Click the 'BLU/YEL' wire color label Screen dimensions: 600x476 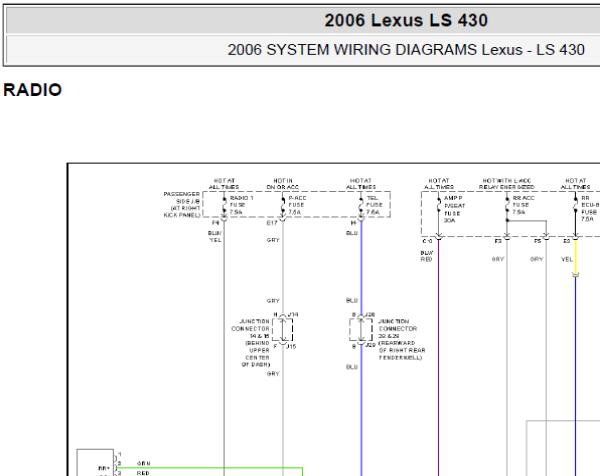tap(215, 236)
